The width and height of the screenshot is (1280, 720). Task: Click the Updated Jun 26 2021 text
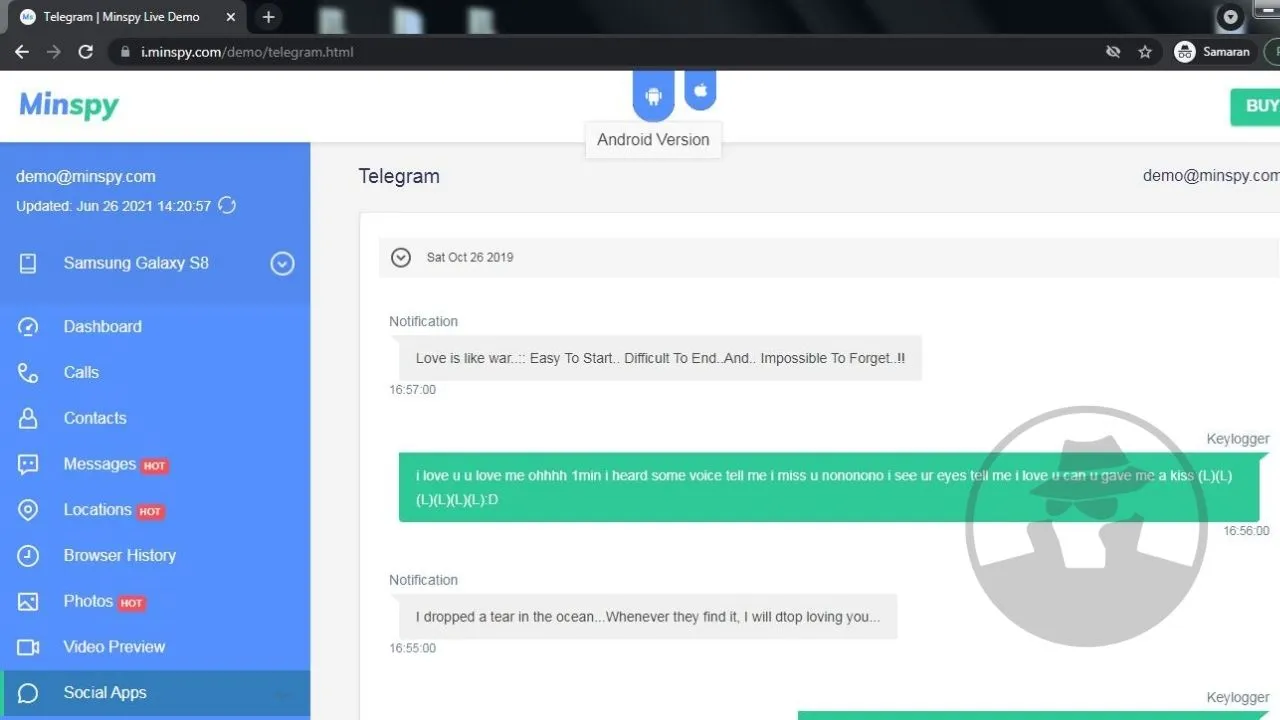pyautogui.click(x=113, y=206)
